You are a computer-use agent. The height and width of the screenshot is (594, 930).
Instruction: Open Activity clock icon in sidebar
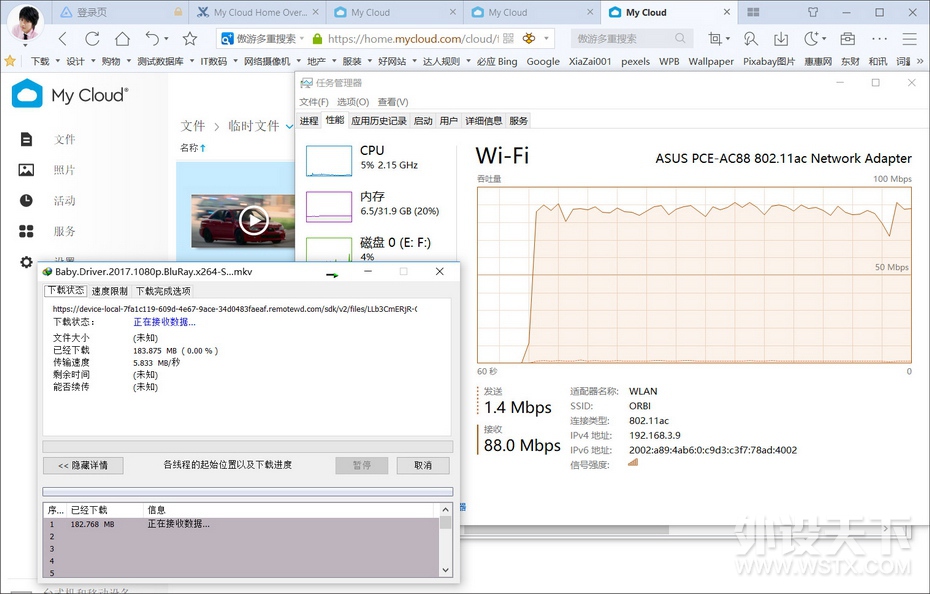click(26, 201)
